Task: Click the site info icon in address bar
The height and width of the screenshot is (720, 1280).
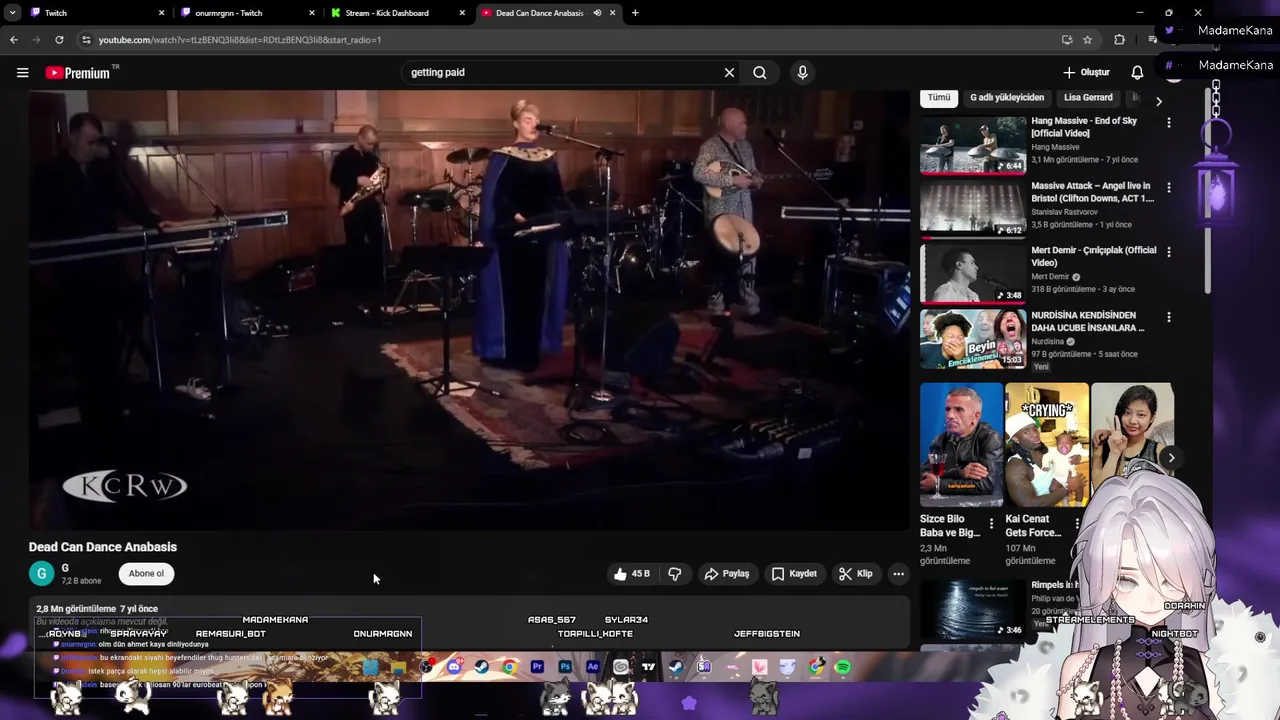Action: [86, 40]
